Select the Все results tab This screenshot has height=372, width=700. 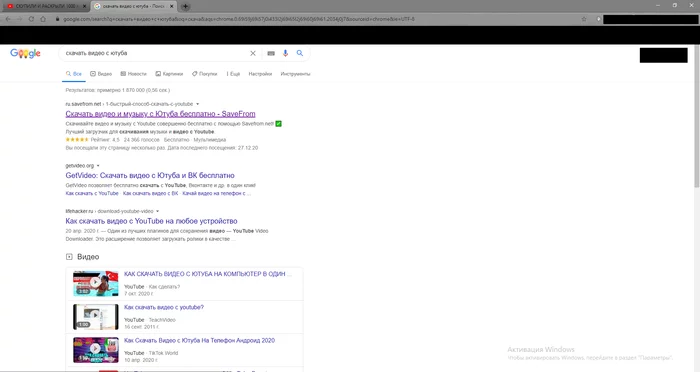74,74
